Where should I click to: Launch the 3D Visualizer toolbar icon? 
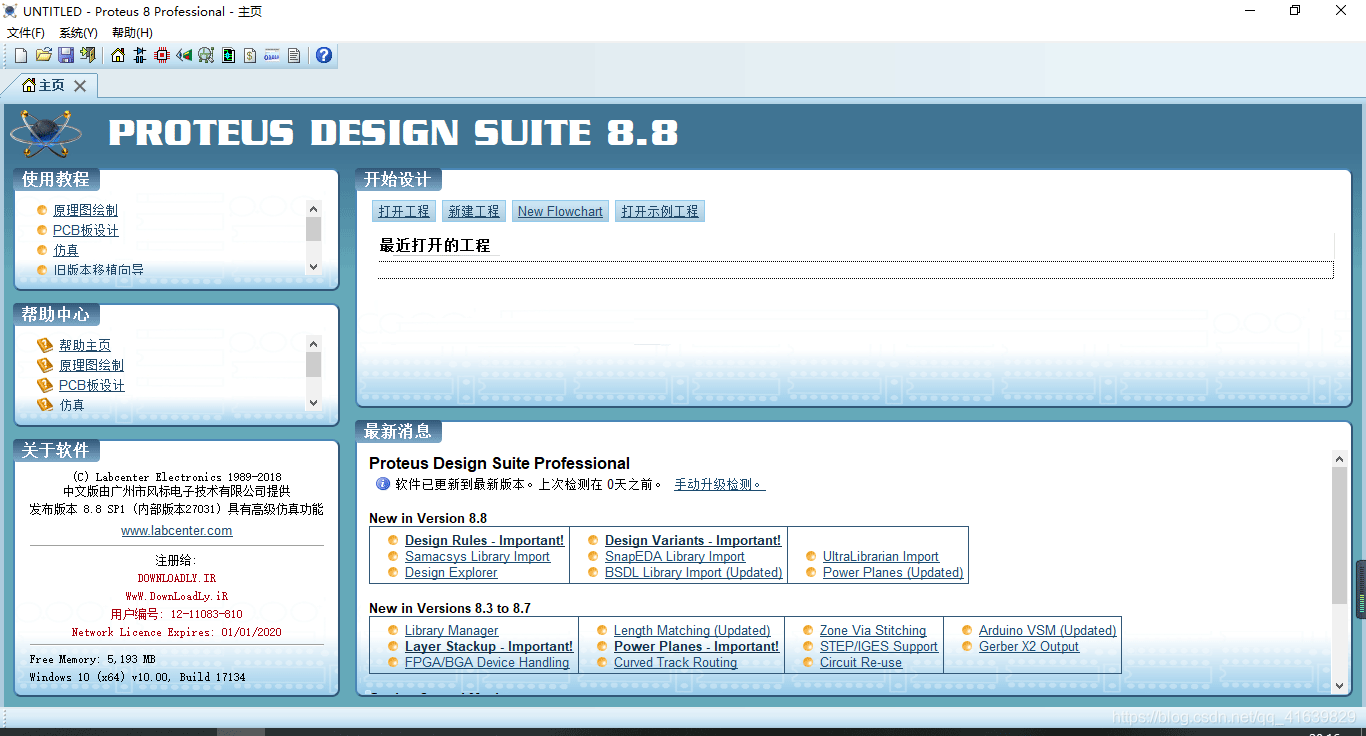point(184,55)
